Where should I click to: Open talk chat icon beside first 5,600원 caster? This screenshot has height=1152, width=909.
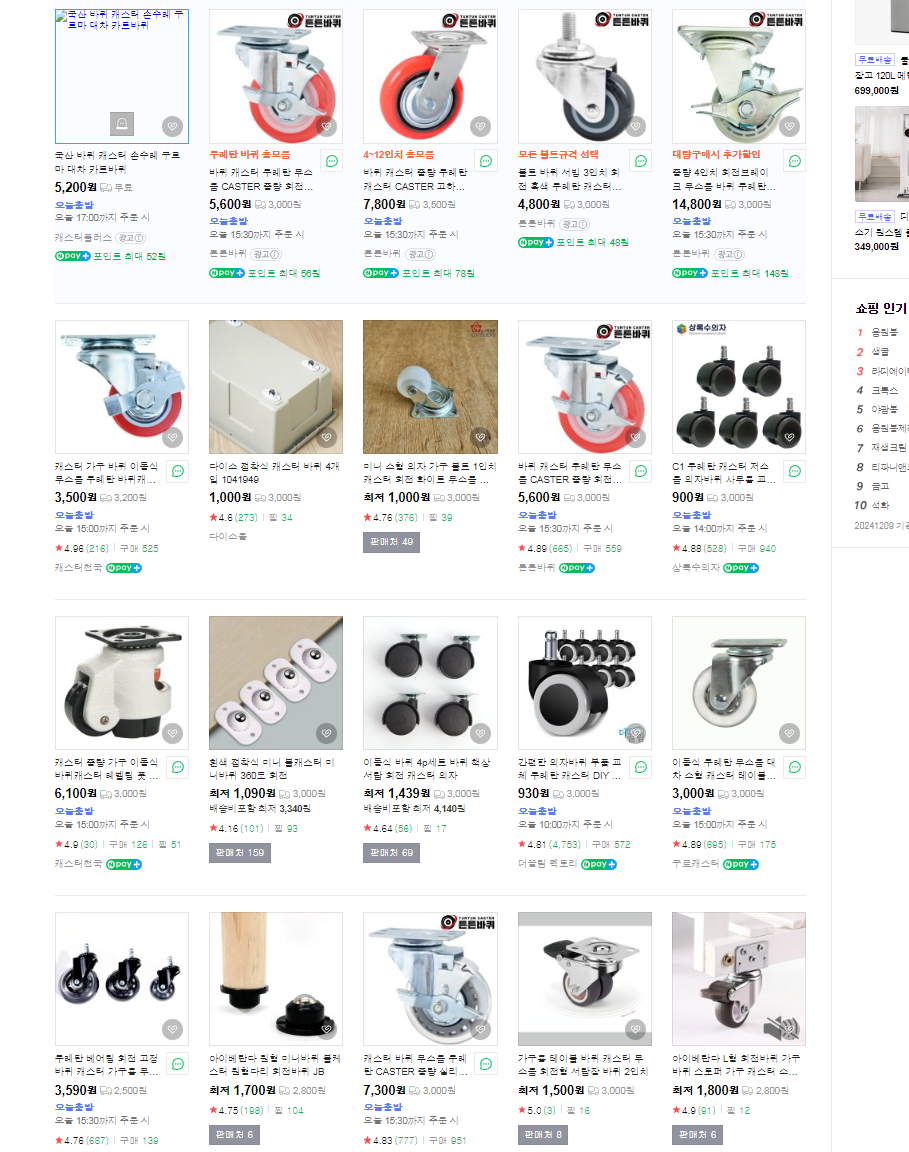coord(332,161)
